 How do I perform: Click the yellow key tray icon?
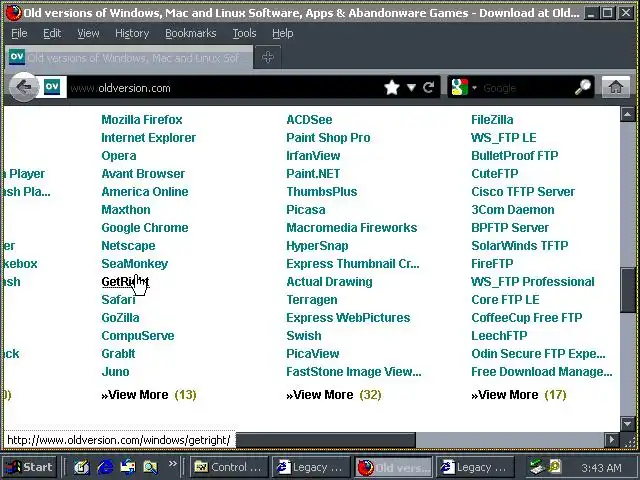(x=555, y=466)
